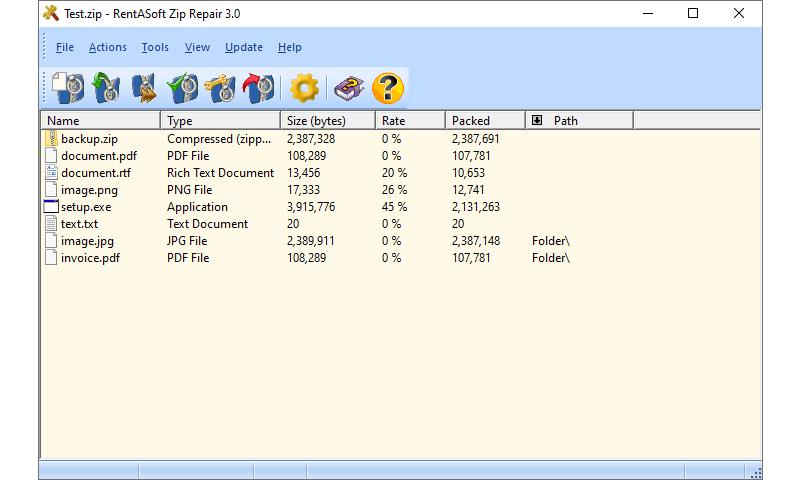
Task: Click the 45 % rate value
Action: (394, 207)
